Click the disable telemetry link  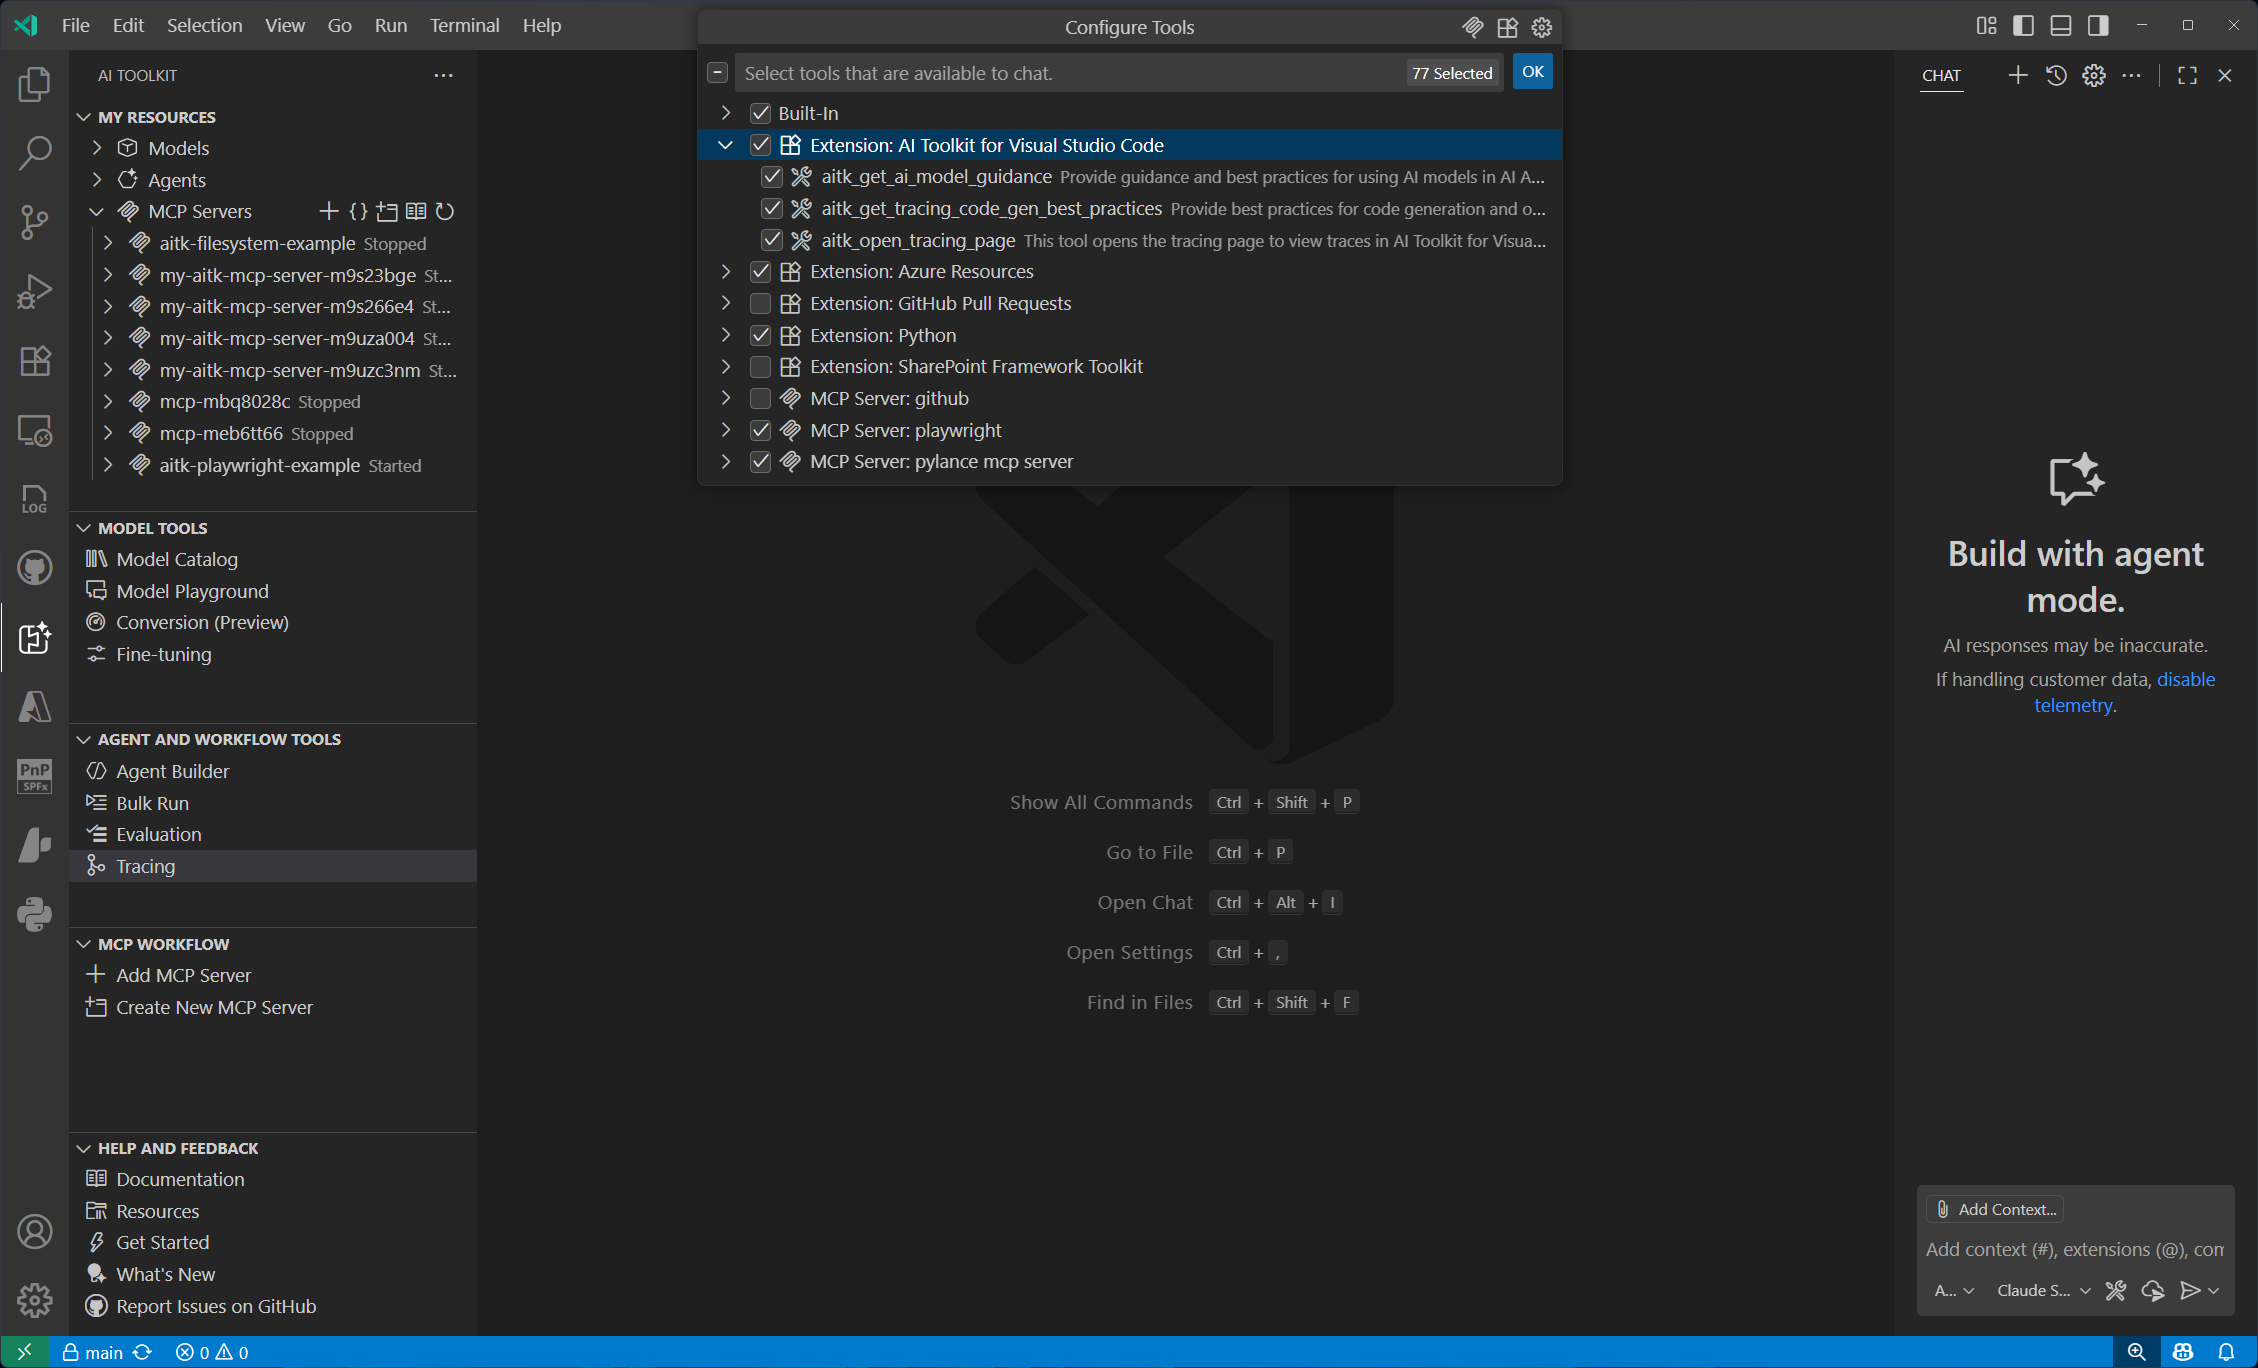(2125, 692)
